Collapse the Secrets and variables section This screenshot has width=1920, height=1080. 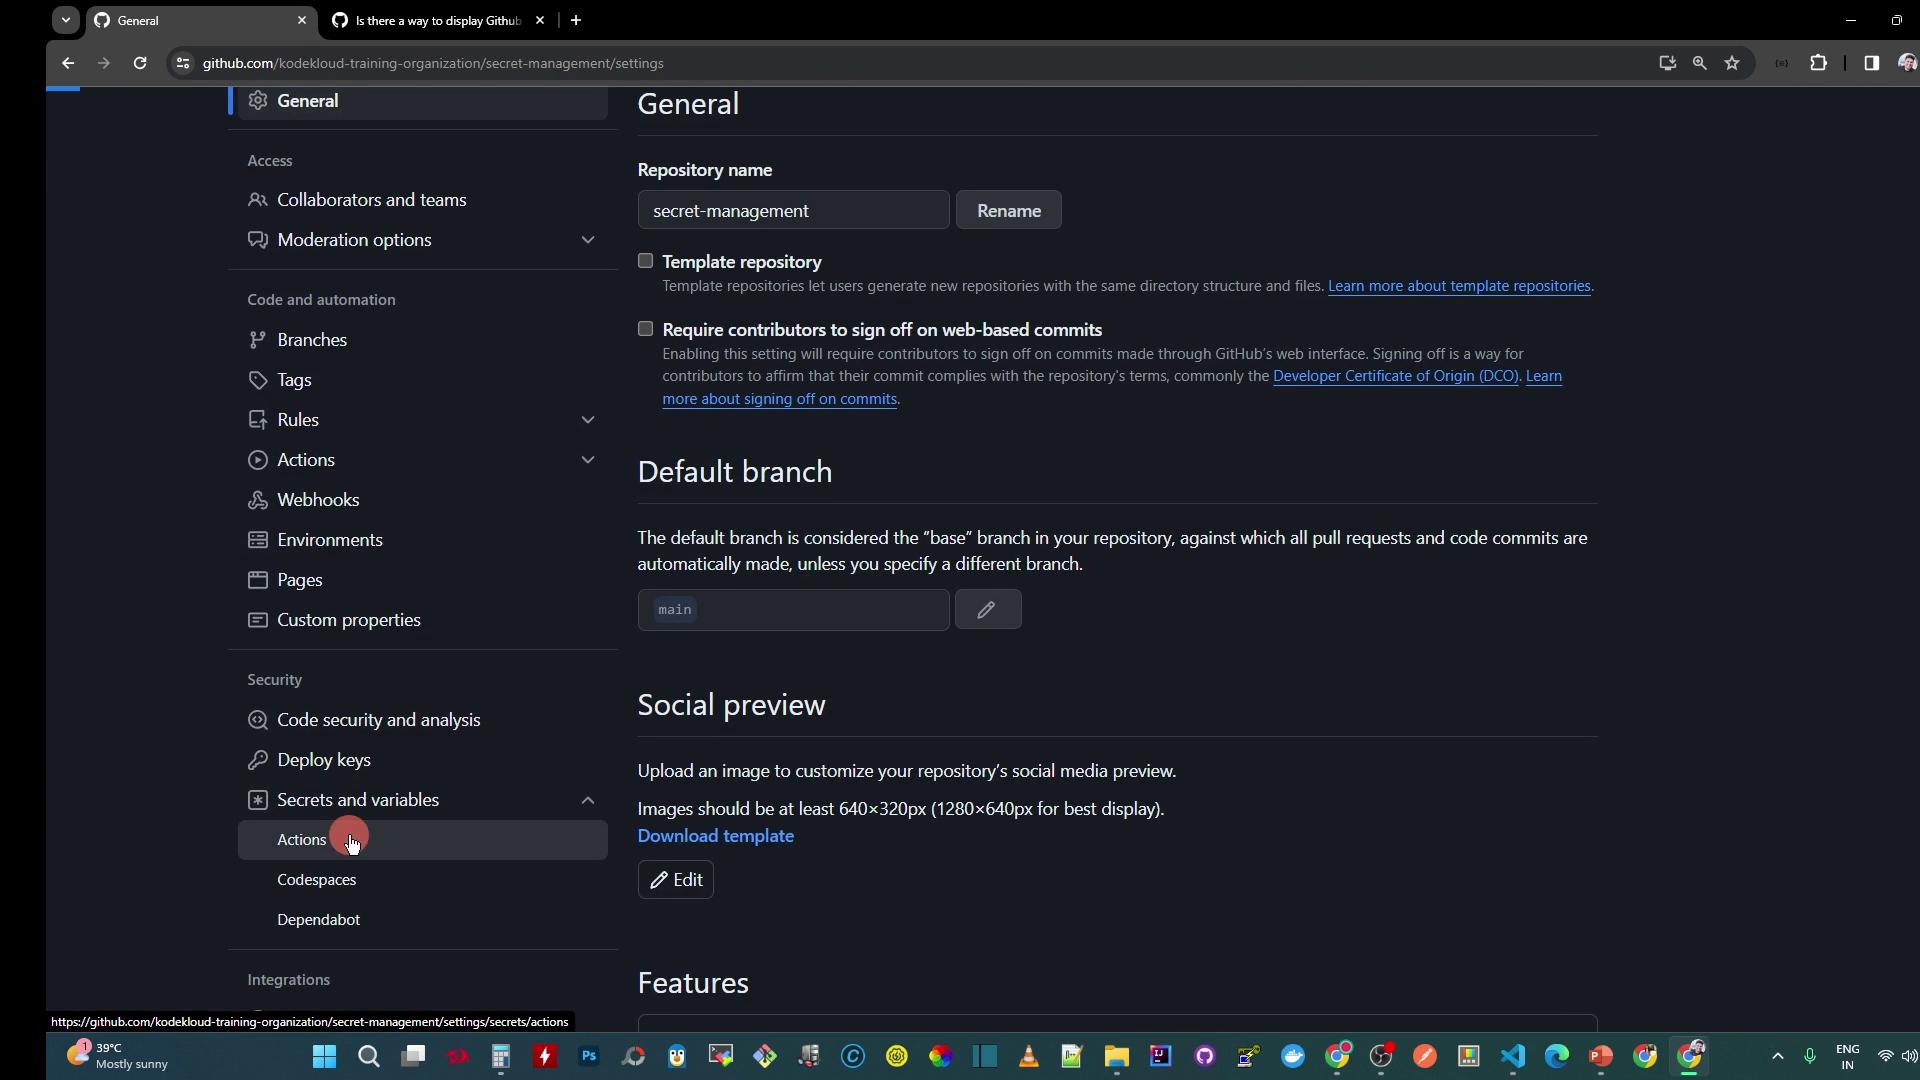588,800
